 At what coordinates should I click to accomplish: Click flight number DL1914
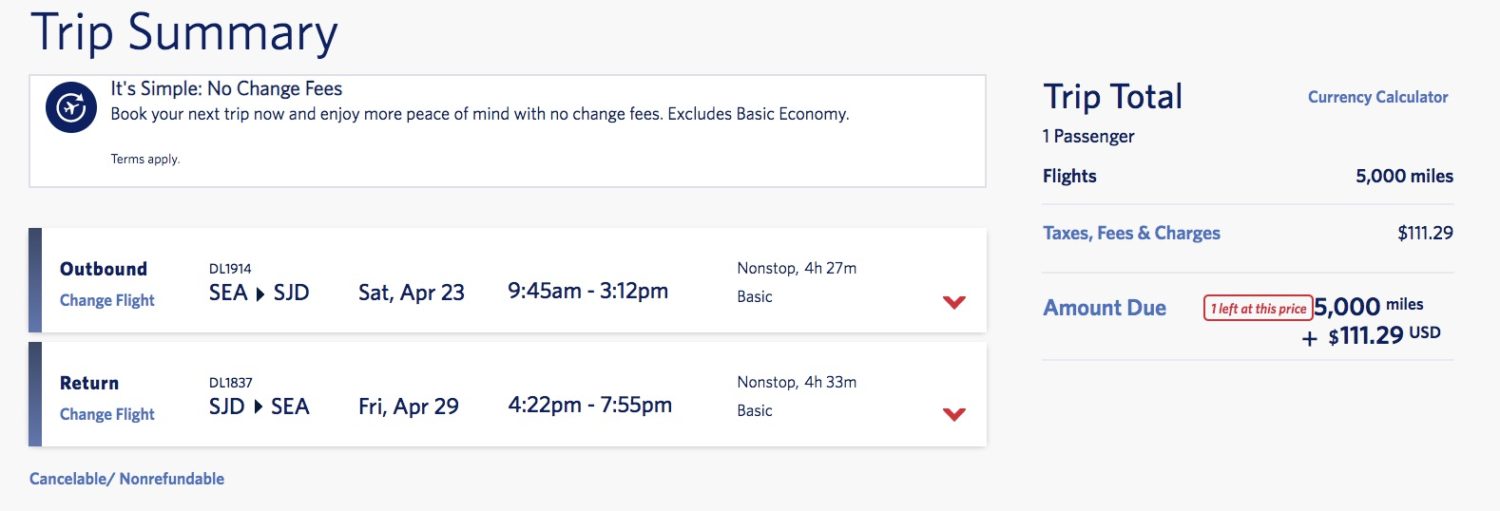tap(230, 269)
